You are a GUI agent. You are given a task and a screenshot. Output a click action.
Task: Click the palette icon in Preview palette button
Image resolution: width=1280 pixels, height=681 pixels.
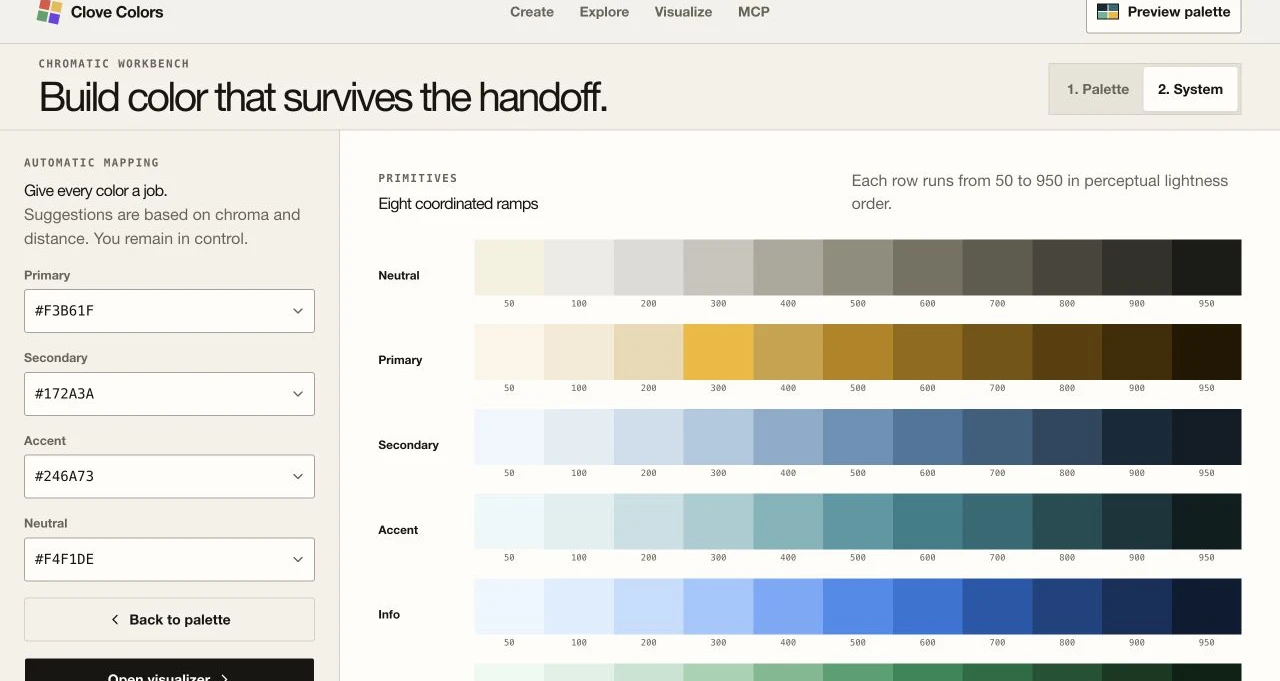(1108, 12)
